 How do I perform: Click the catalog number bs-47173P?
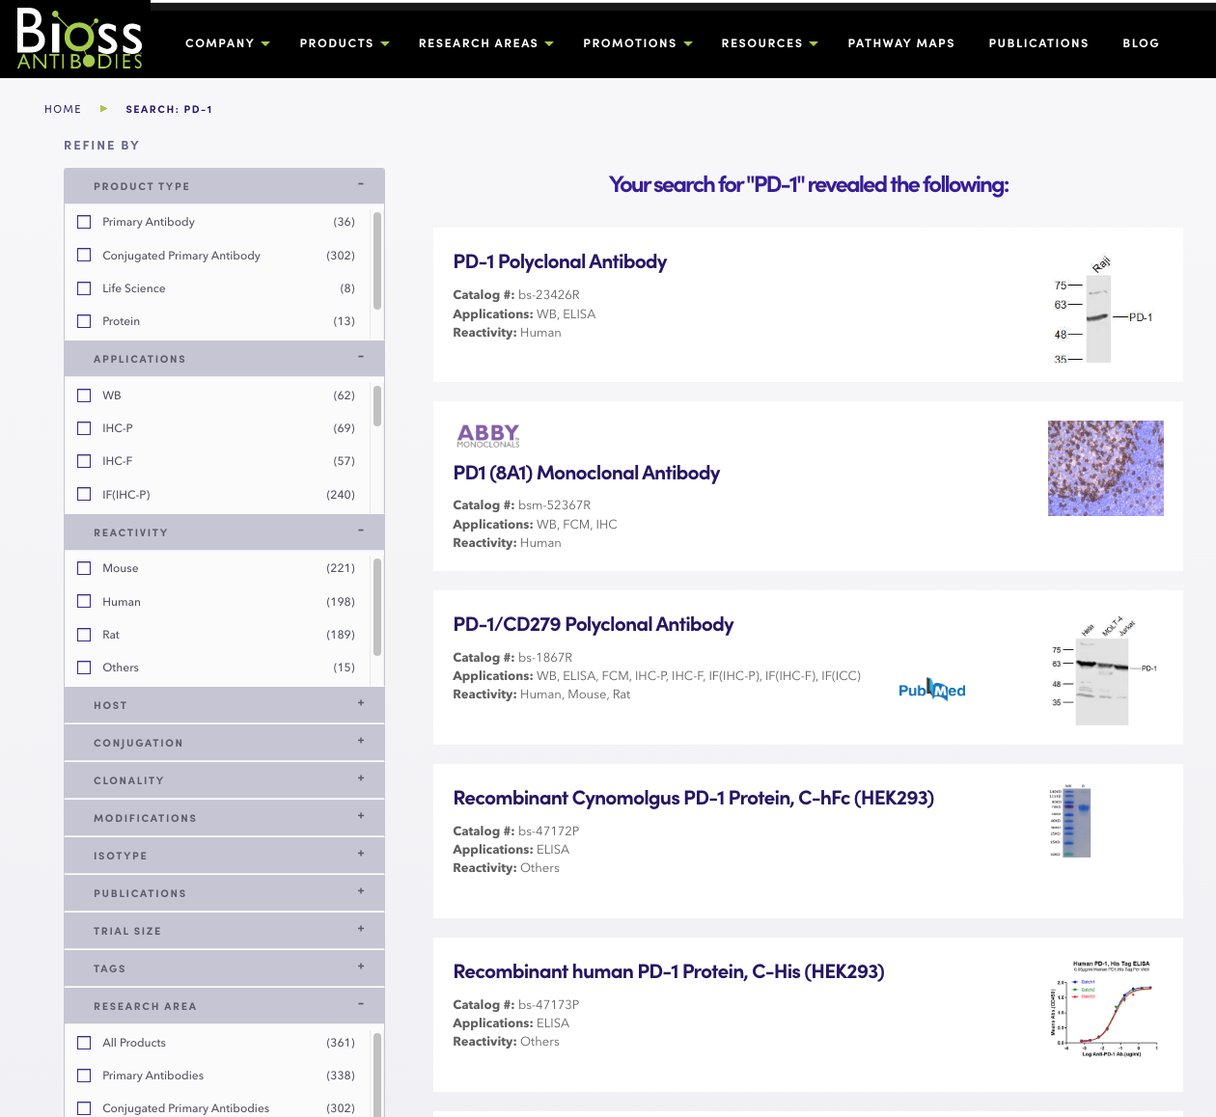[x=548, y=1005]
